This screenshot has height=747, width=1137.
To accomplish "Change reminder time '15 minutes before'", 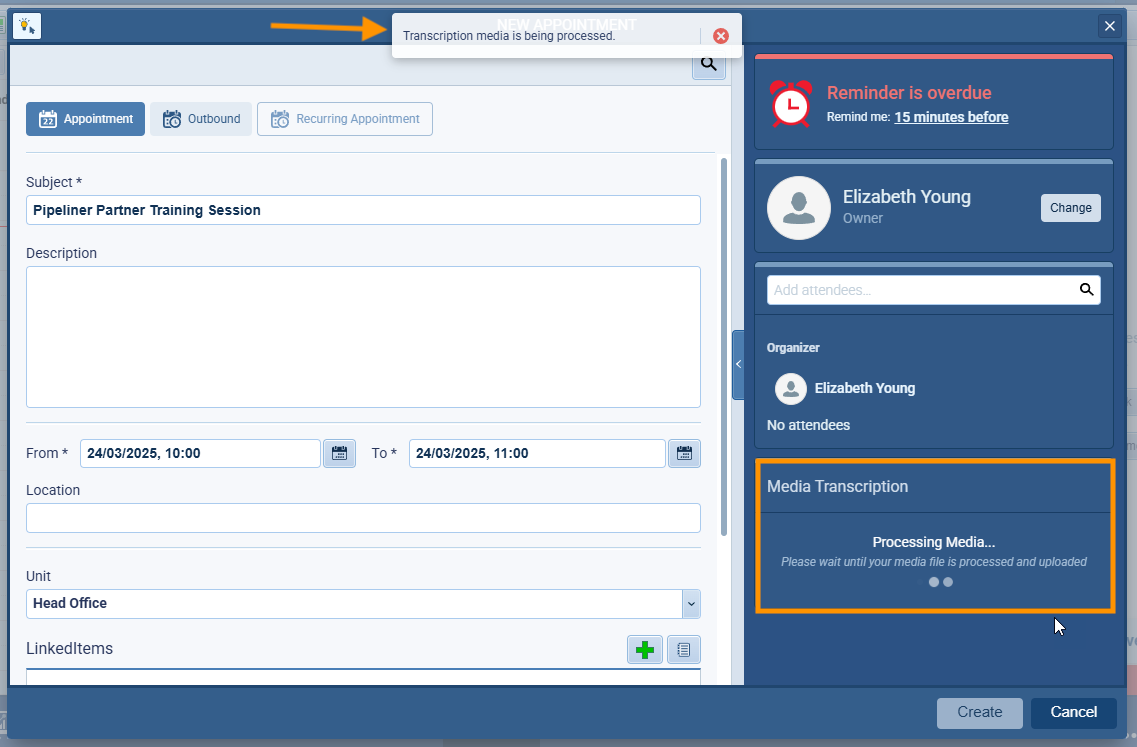I will click(x=951, y=117).
